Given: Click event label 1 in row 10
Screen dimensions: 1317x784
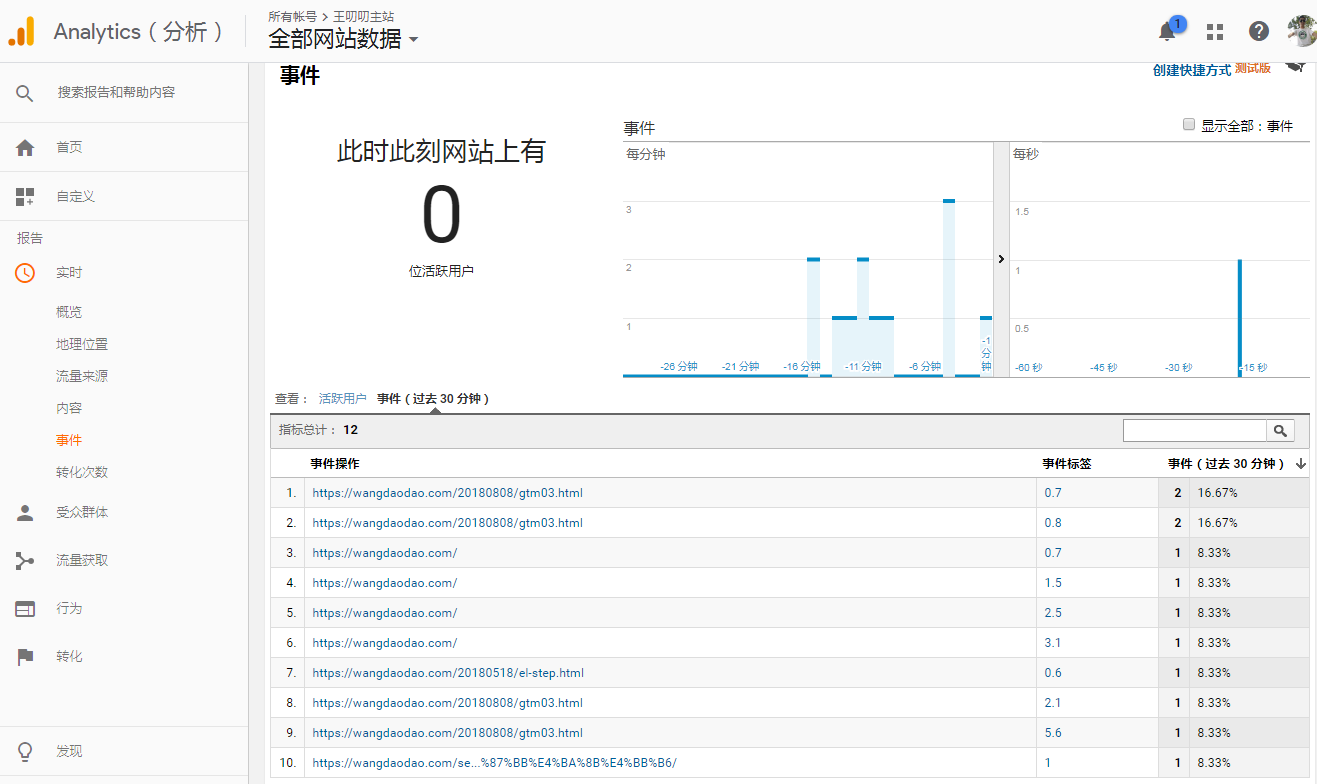Looking at the screenshot, I should (x=1048, y=763).
